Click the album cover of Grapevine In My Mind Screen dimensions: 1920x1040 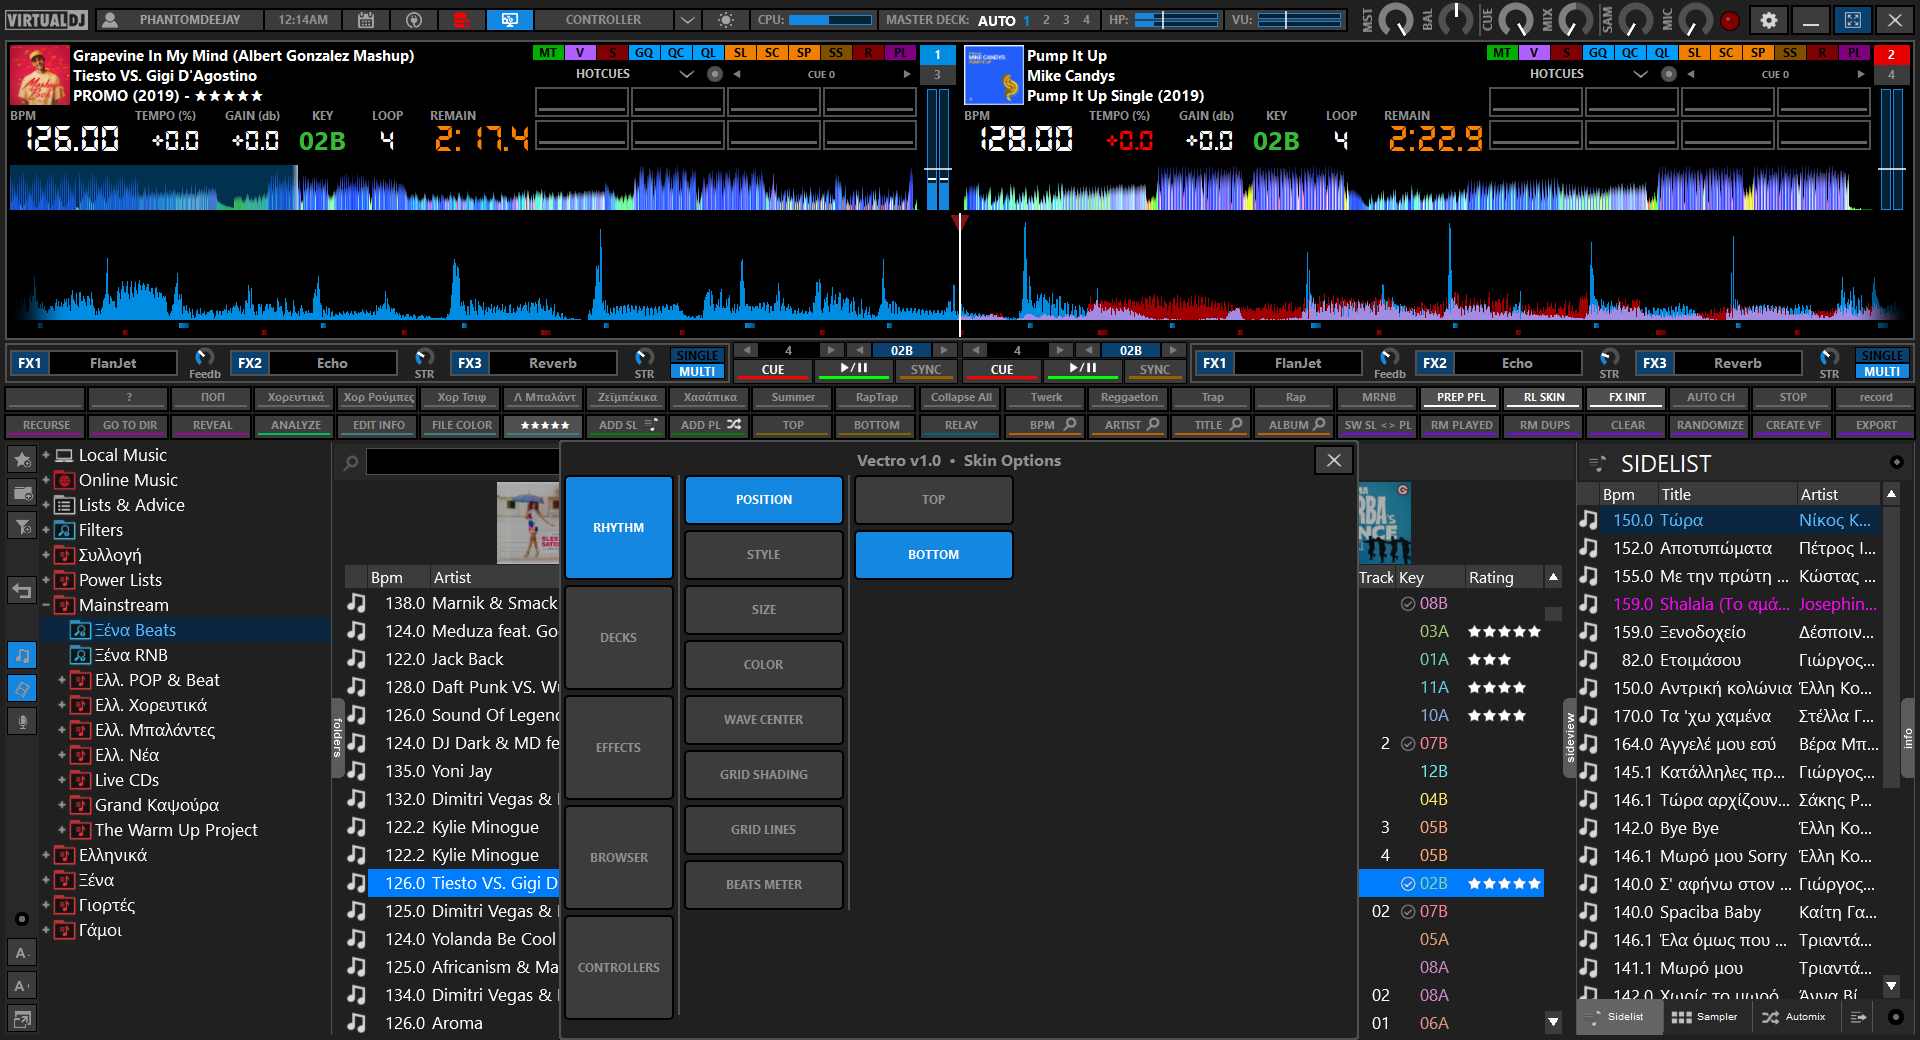[39, 75]
